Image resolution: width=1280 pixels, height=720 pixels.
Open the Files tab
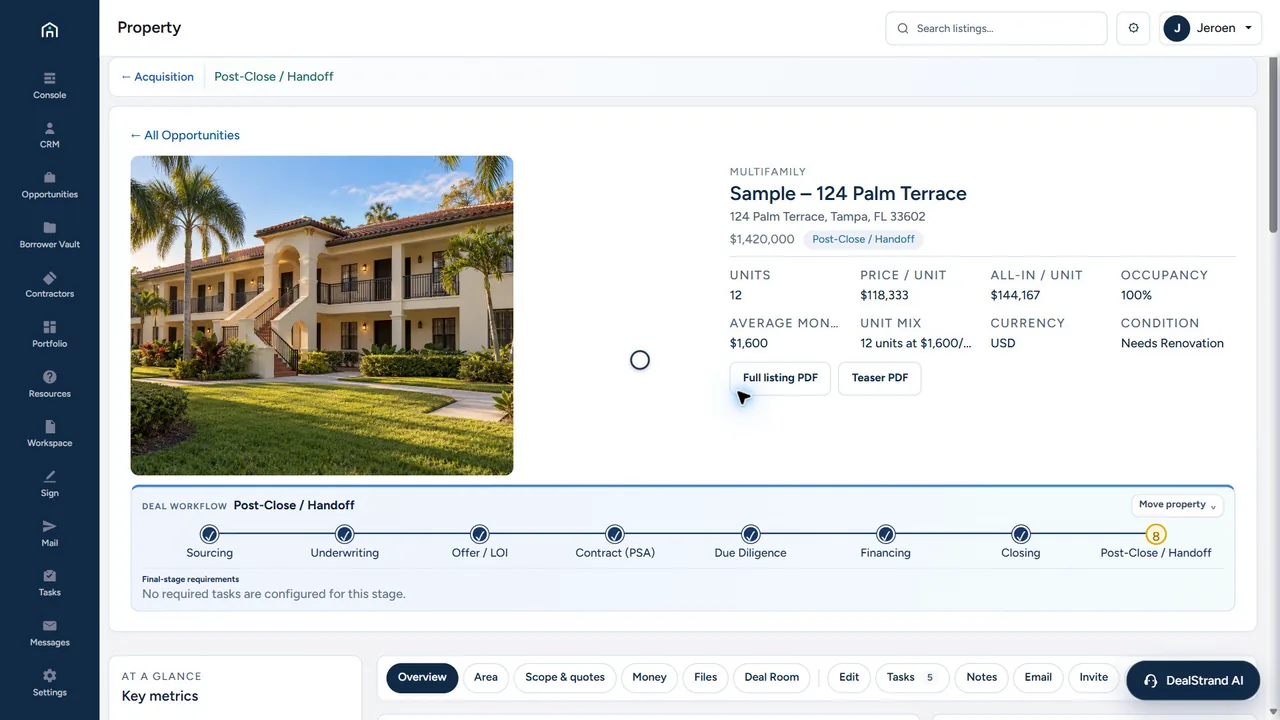[706, 677]
